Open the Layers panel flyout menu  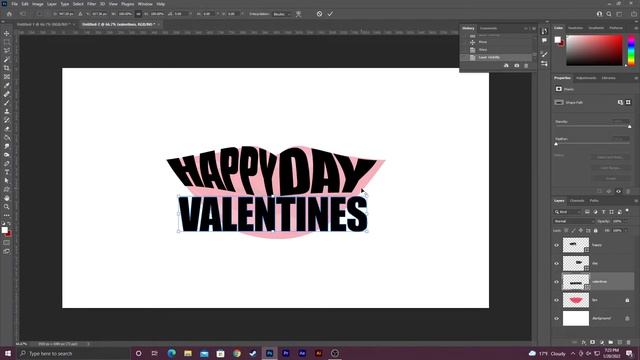(636, 201)
